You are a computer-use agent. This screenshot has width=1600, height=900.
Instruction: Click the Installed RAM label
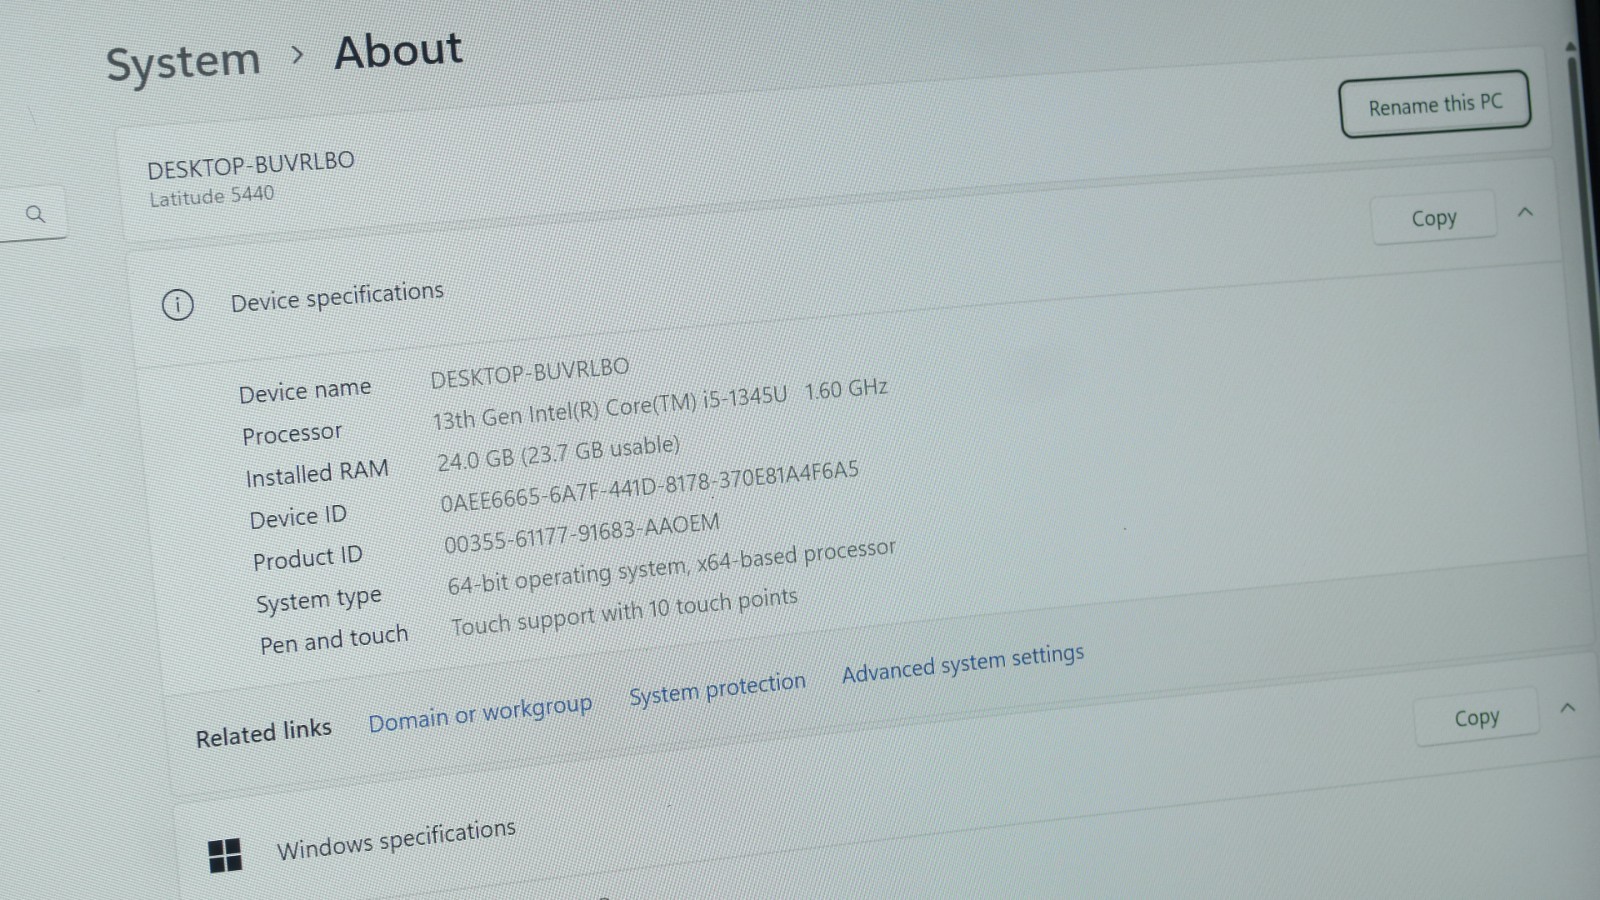pos(317,473)
